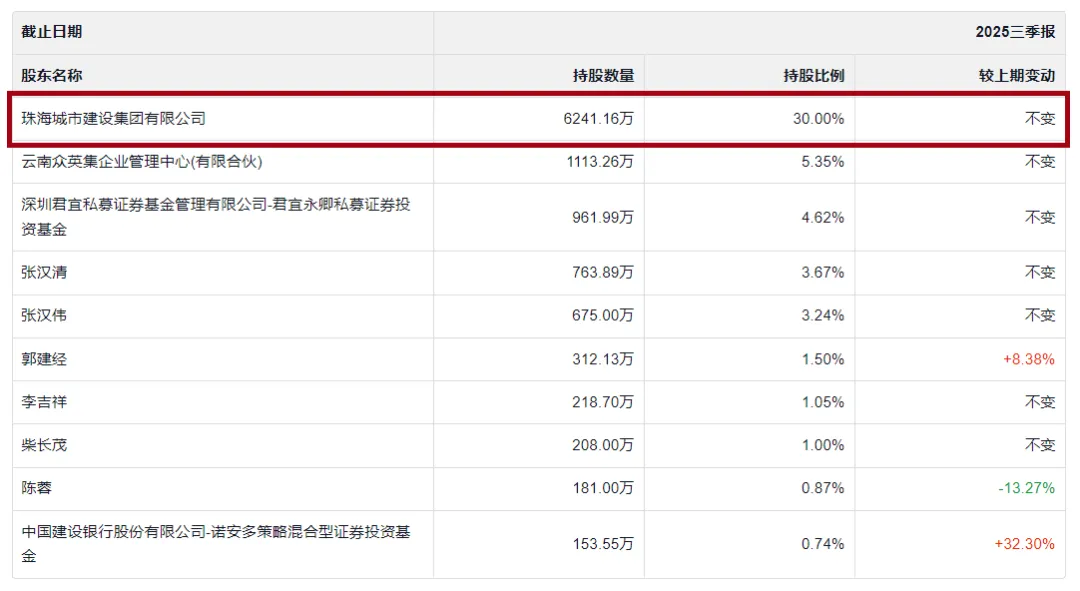Click the 股东名称 column header
Viewport: 1080px width, 591px height.
click(x=52, y=75)
